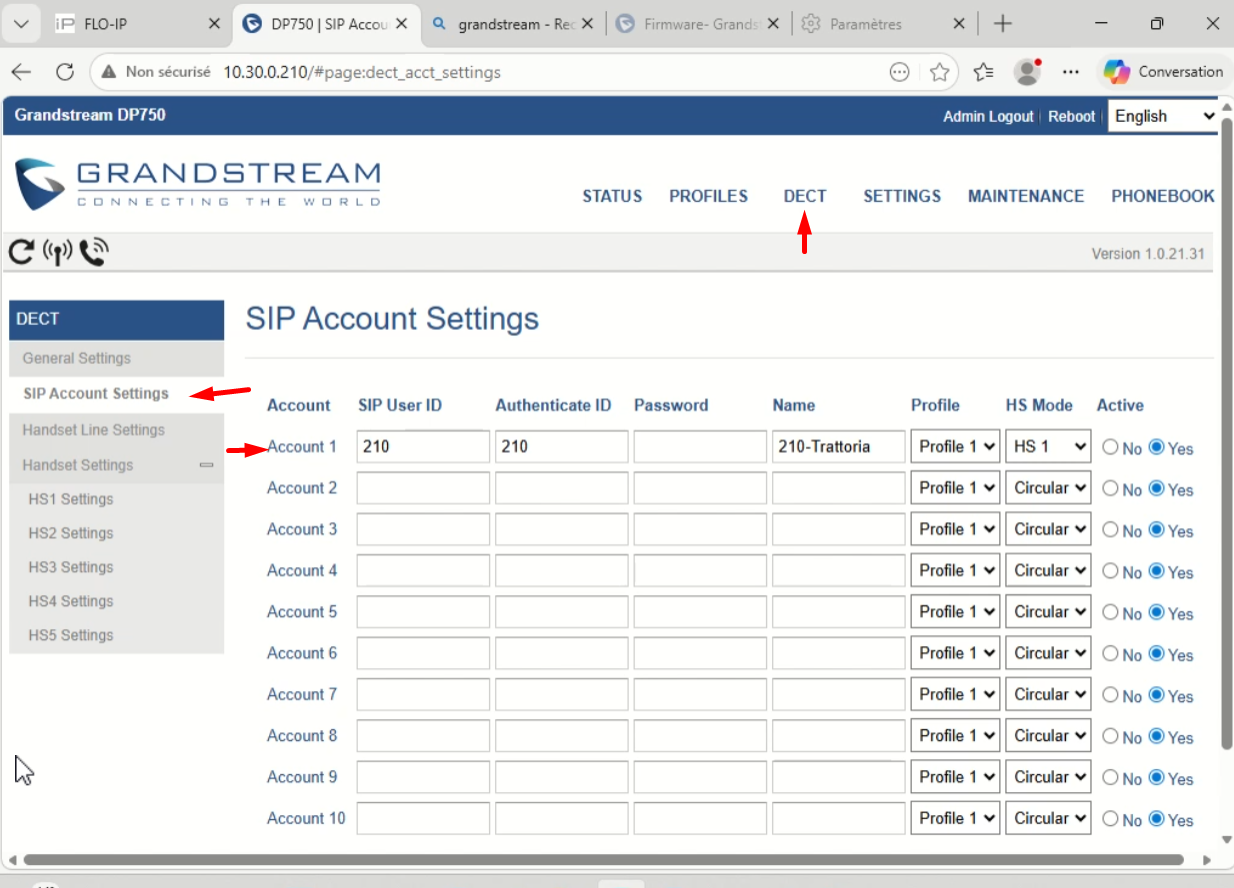The width and height of the screenshot is (1234, 888).
Task: Set Account 1 Active to No
Action: (x=1110, y=447)
